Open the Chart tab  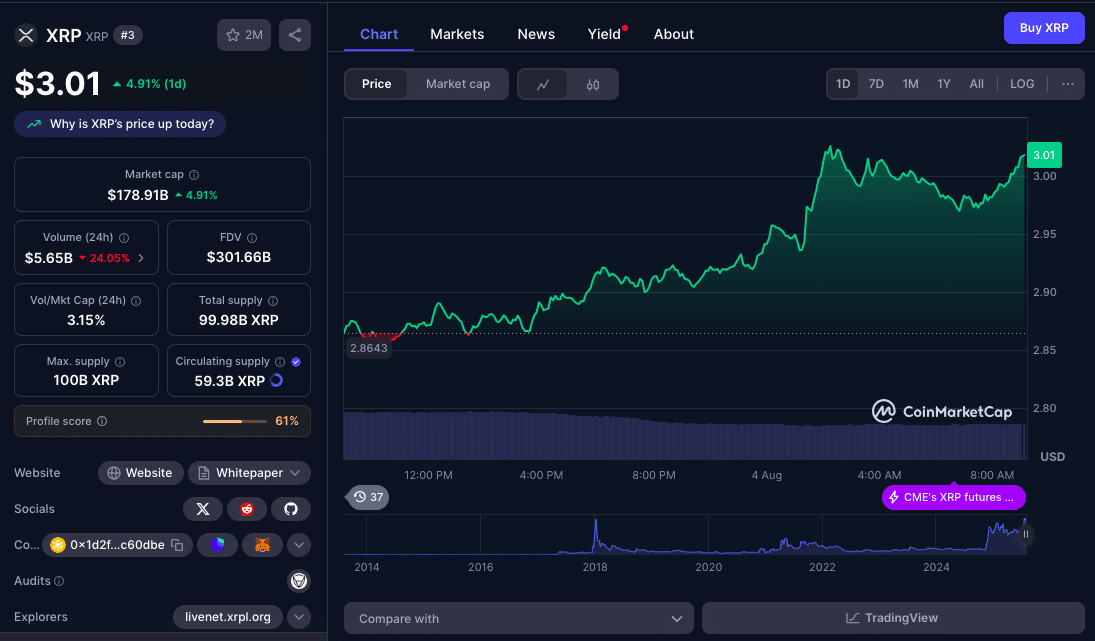379,34
